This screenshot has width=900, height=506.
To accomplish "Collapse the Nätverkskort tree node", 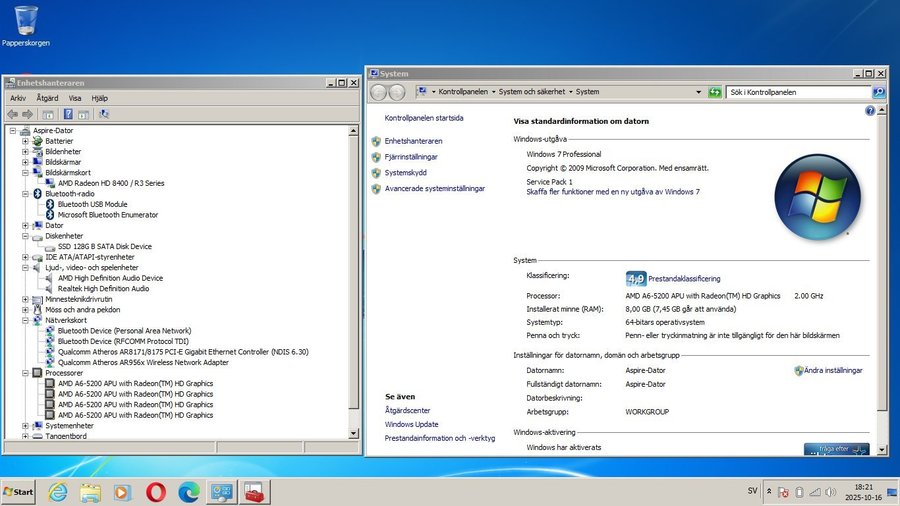I will (25, 320).
